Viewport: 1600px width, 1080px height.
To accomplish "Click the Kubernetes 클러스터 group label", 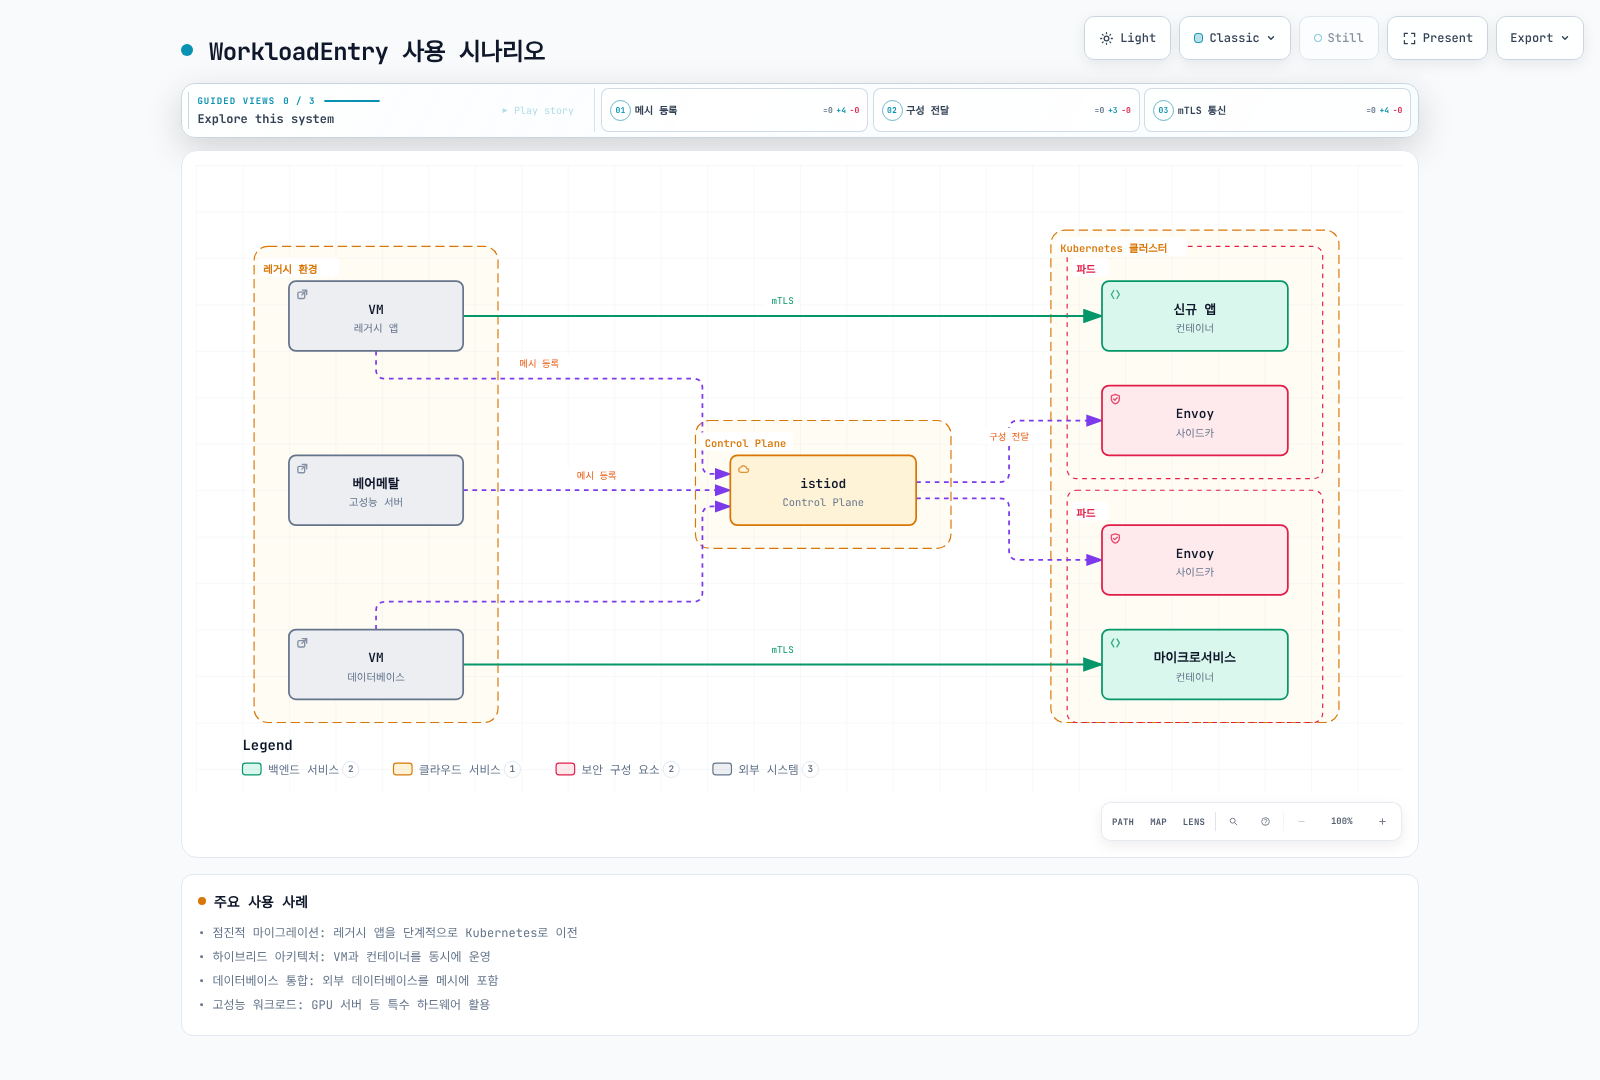I will tap(1113, 248).
